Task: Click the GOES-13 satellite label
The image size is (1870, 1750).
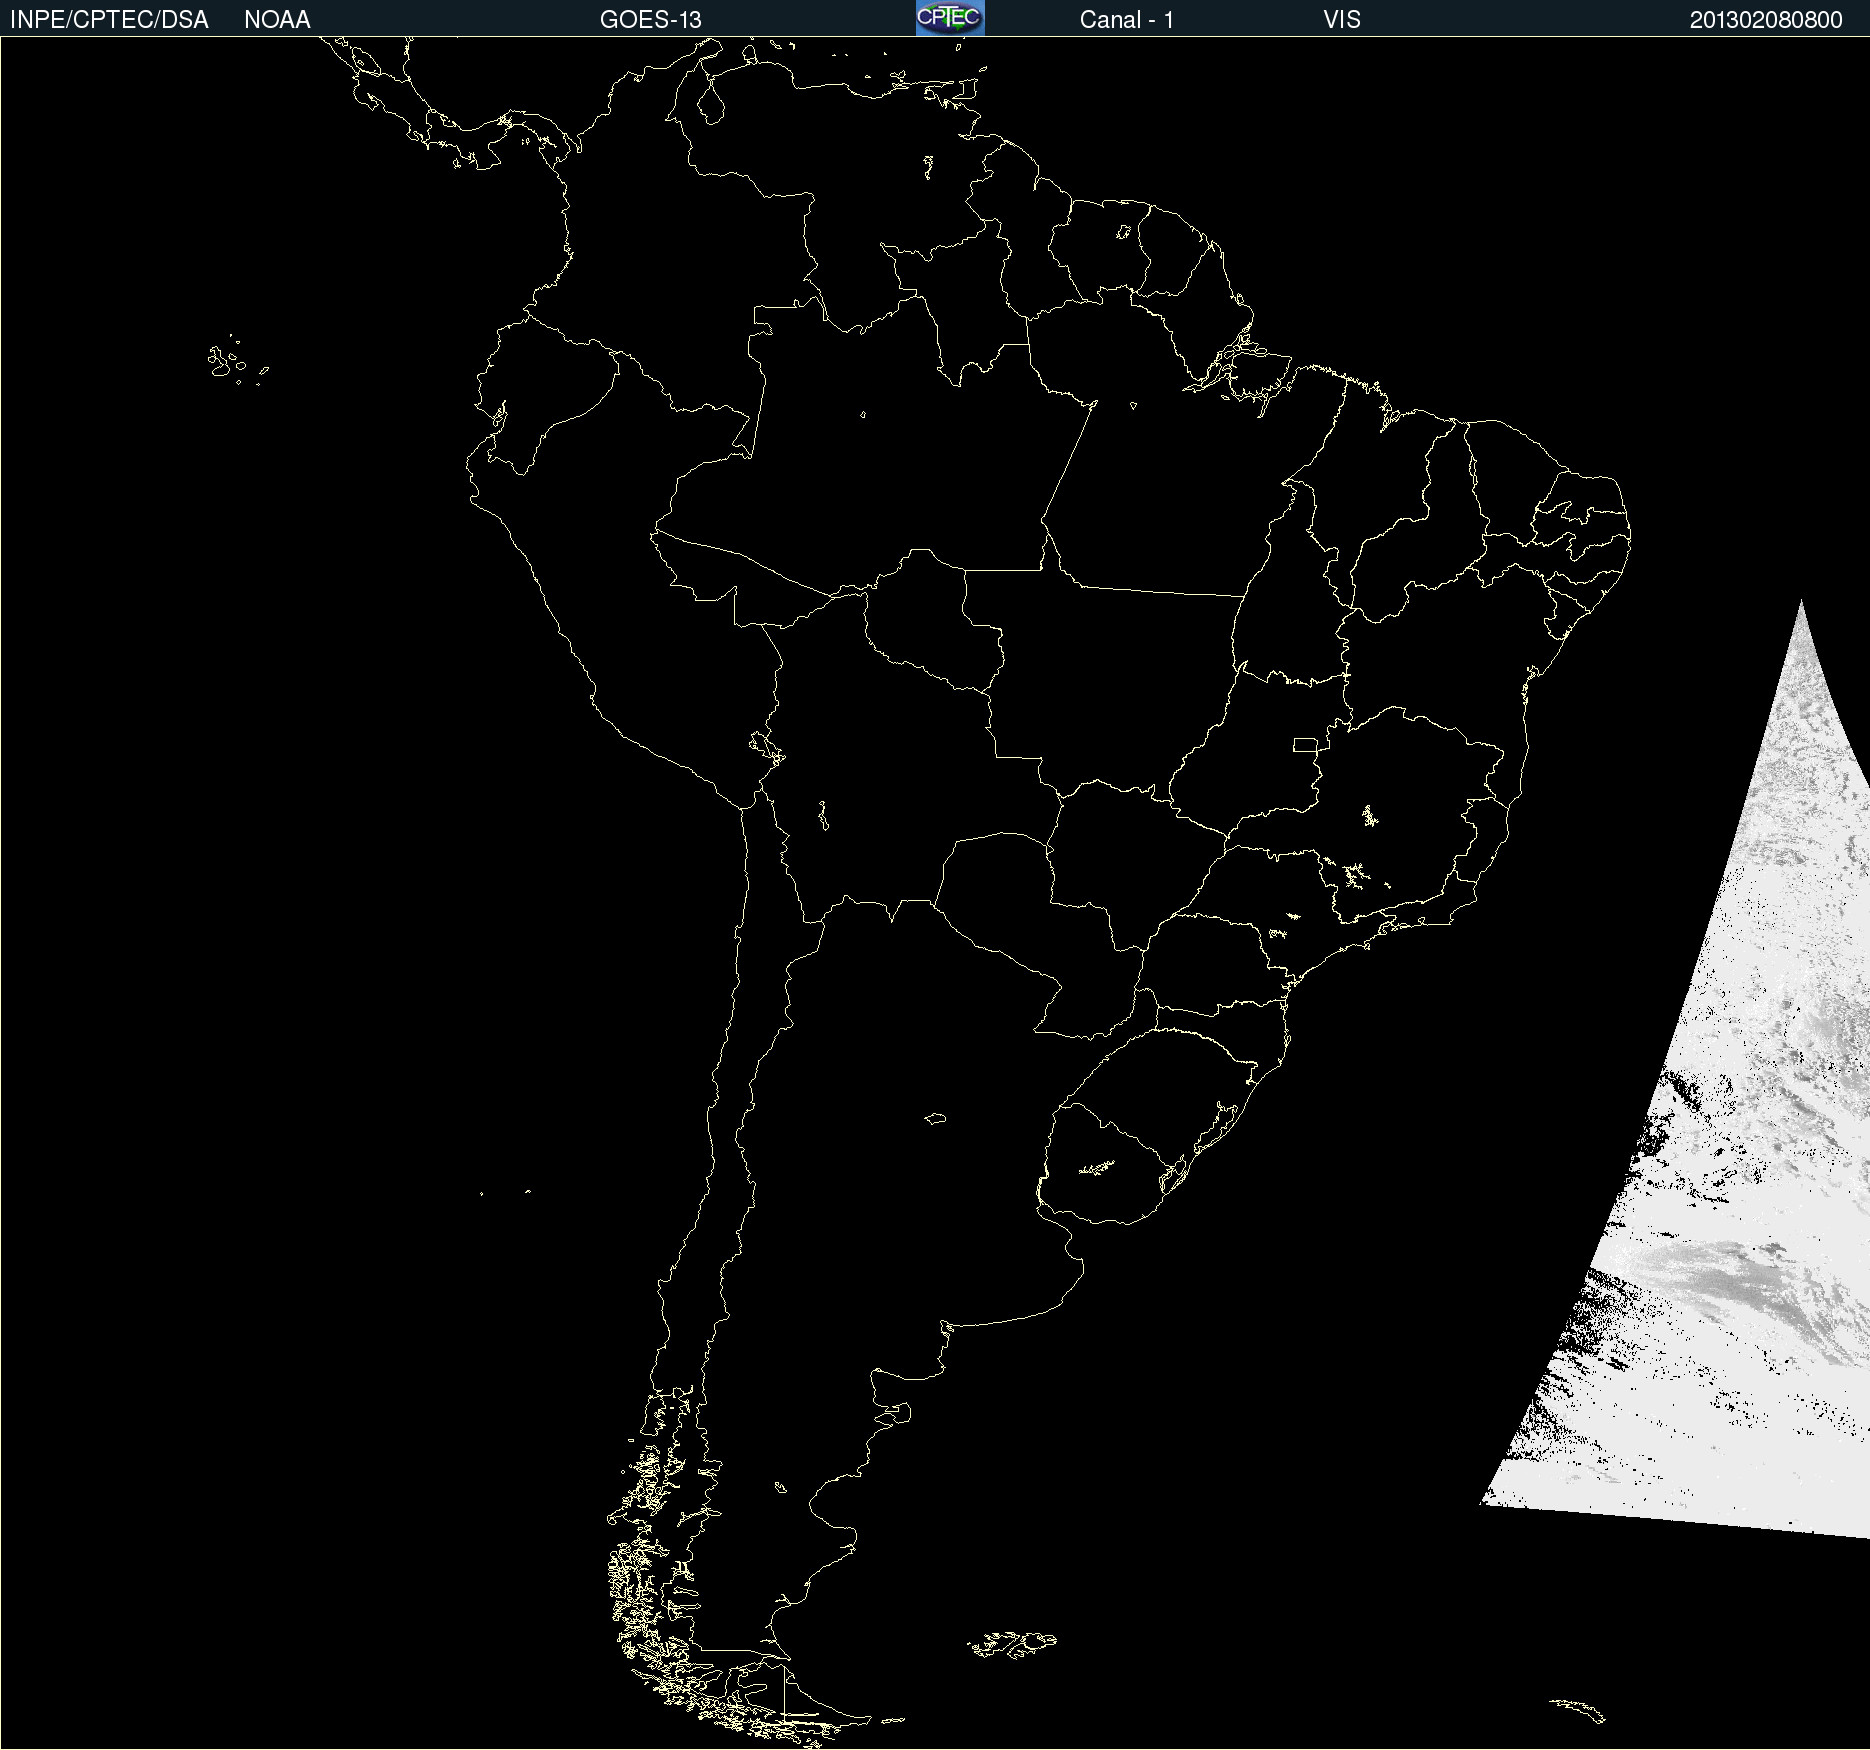Action: (650, 20)
